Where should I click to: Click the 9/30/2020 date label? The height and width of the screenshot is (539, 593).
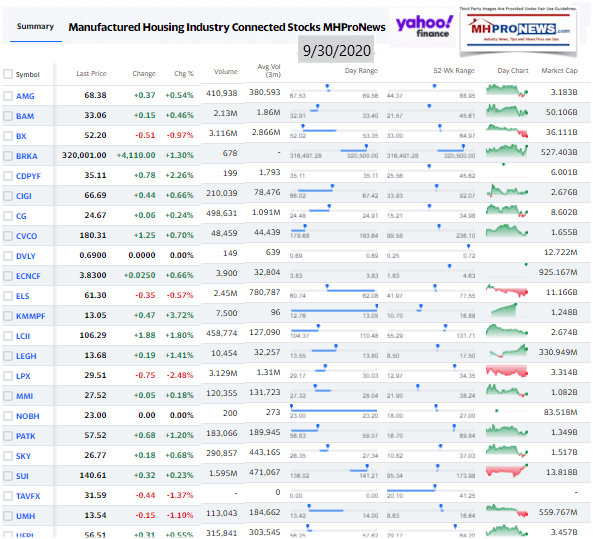tap(336, 50)
